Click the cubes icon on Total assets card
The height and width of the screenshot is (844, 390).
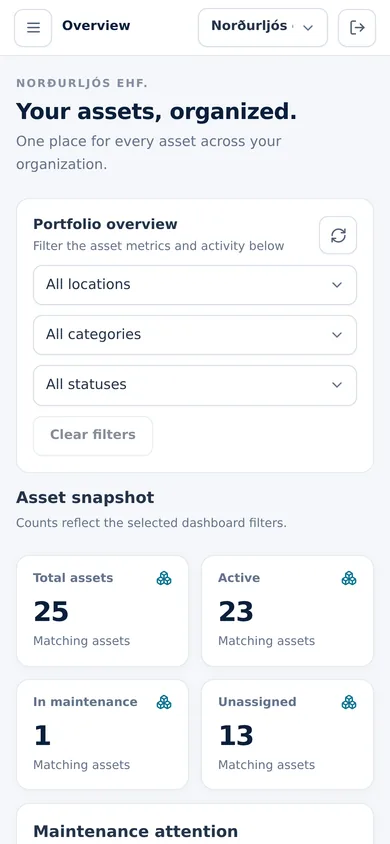click(x=164, y=578)
